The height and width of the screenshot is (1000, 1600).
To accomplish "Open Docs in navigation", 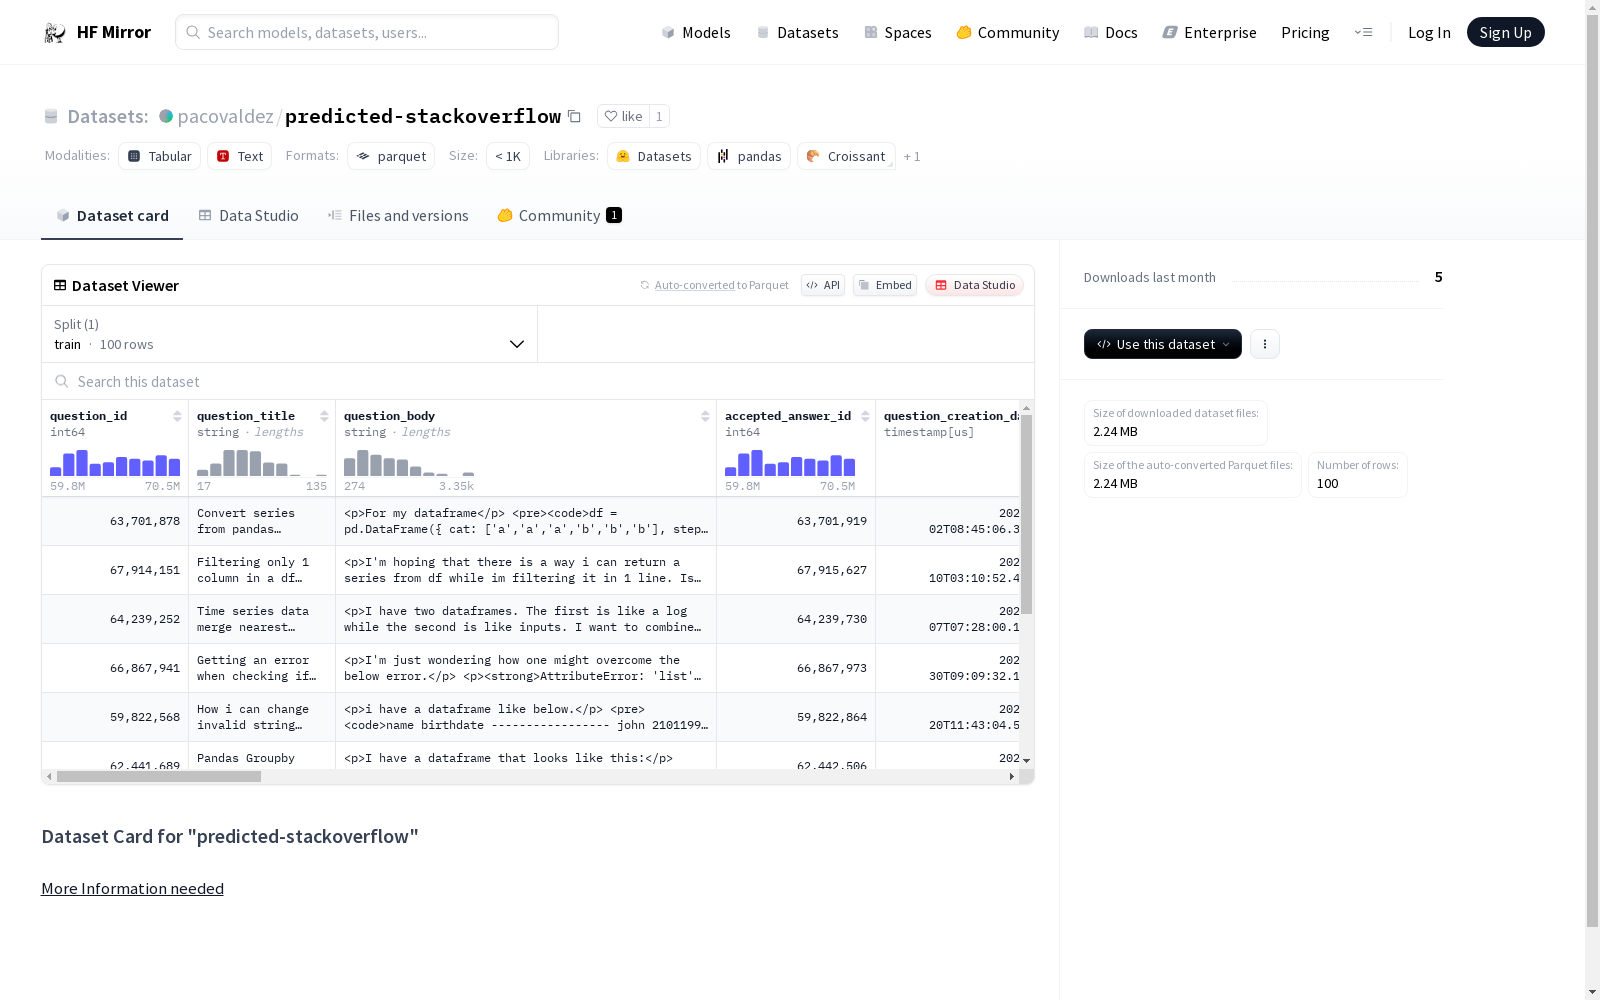I will pos(1111,33).
